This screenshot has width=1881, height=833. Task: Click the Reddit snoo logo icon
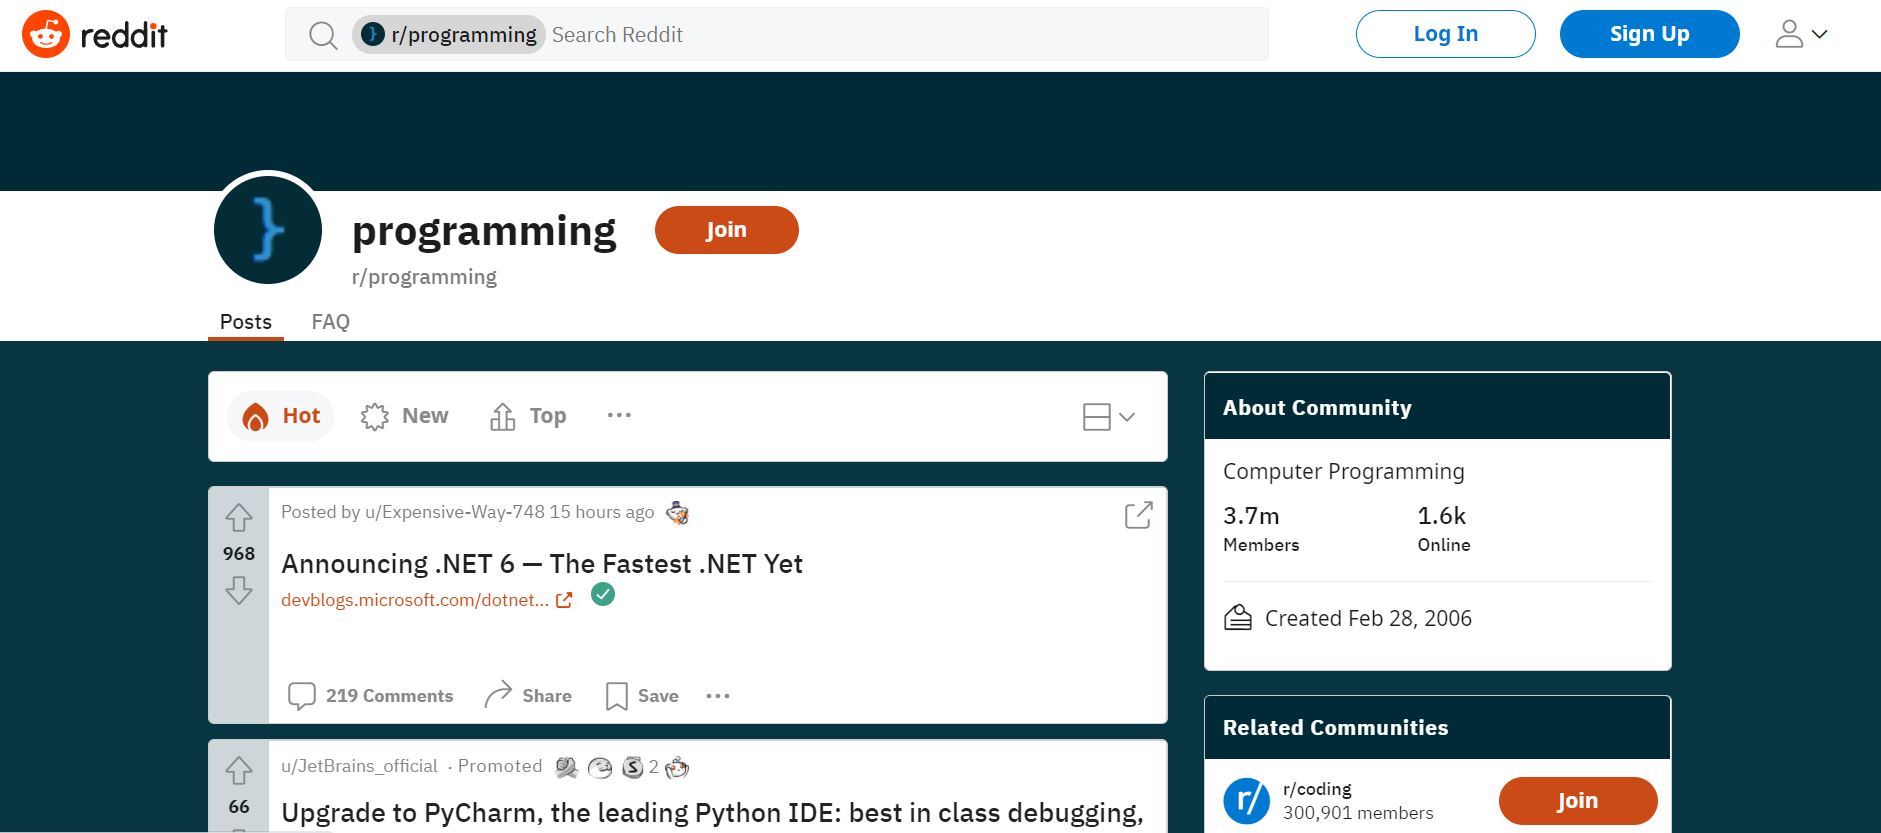[46, 35]
